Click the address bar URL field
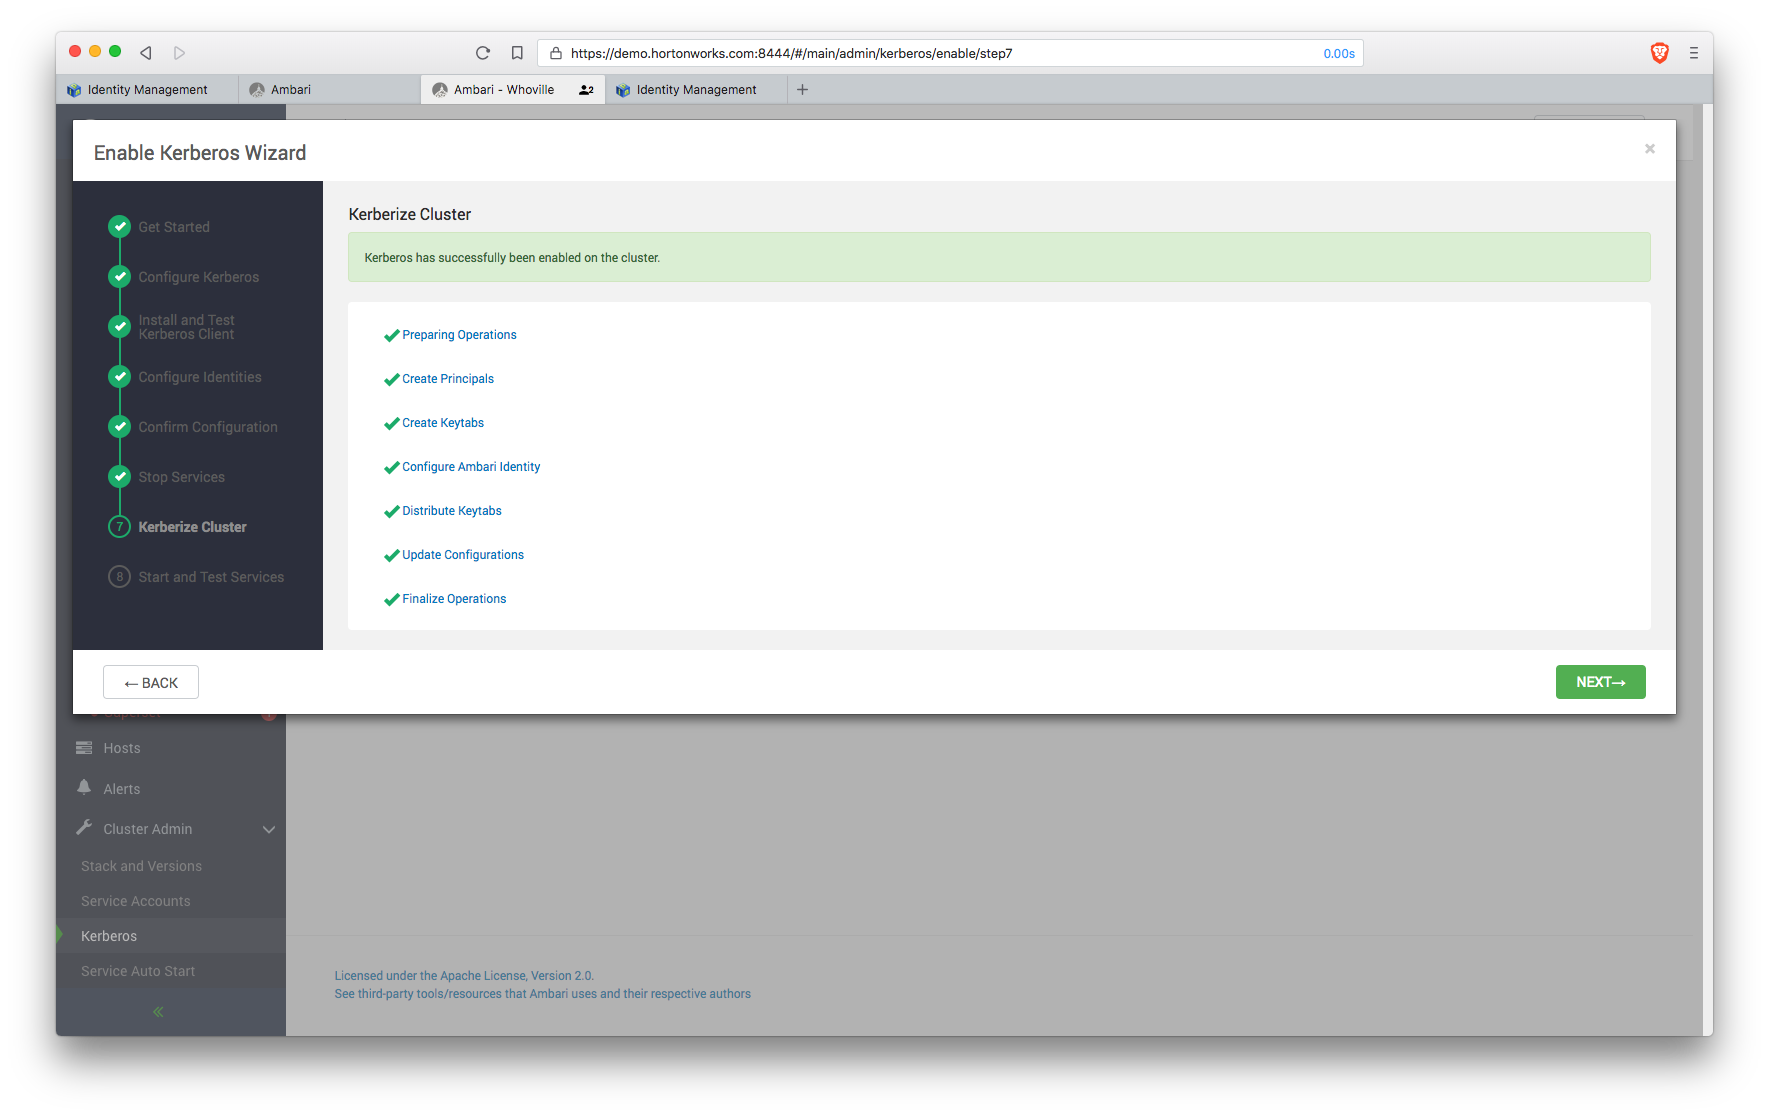 pyautogui.click(x=950, y=53)
